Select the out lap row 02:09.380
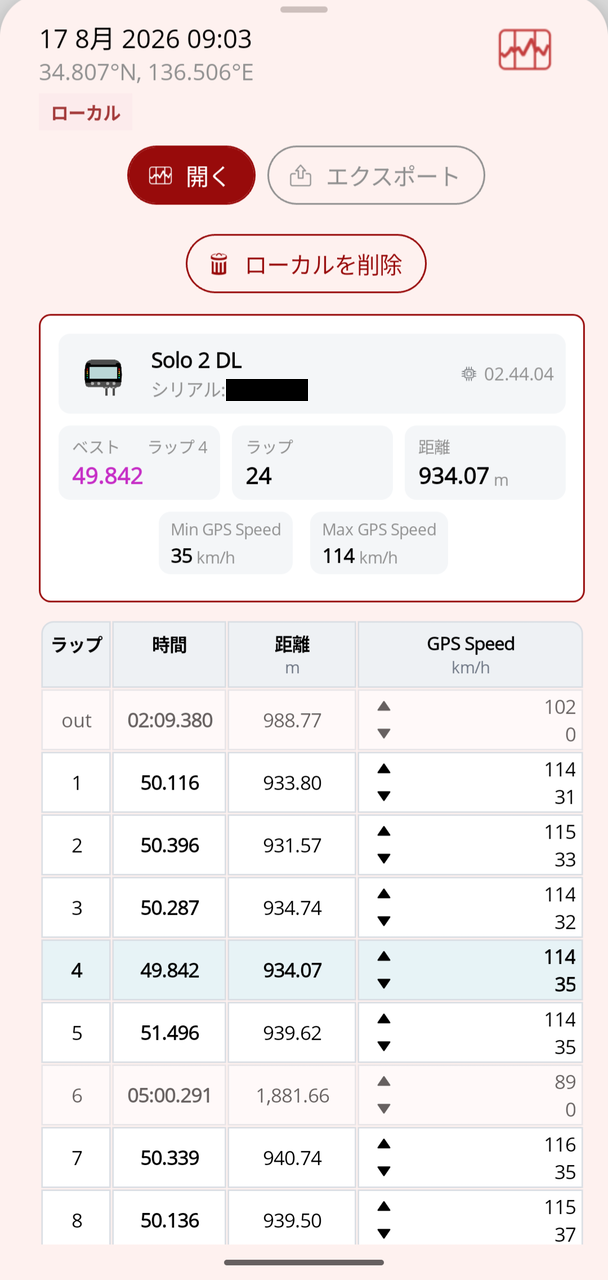This screenshot has height=1280, width=608. pyautogui.click(x=312, y=720)
